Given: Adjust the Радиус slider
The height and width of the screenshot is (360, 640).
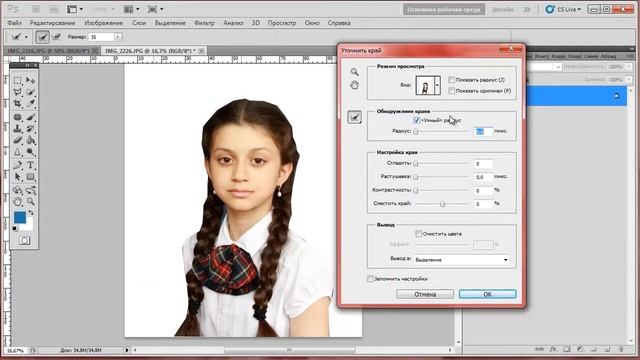Looking at the screenshot, I should (x=416, y=131).
